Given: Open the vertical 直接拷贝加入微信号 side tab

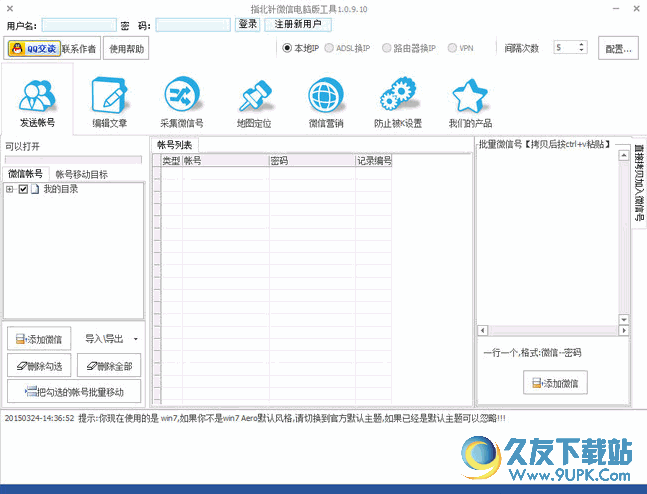Looking at the screenshot, I should click(639, 182).
